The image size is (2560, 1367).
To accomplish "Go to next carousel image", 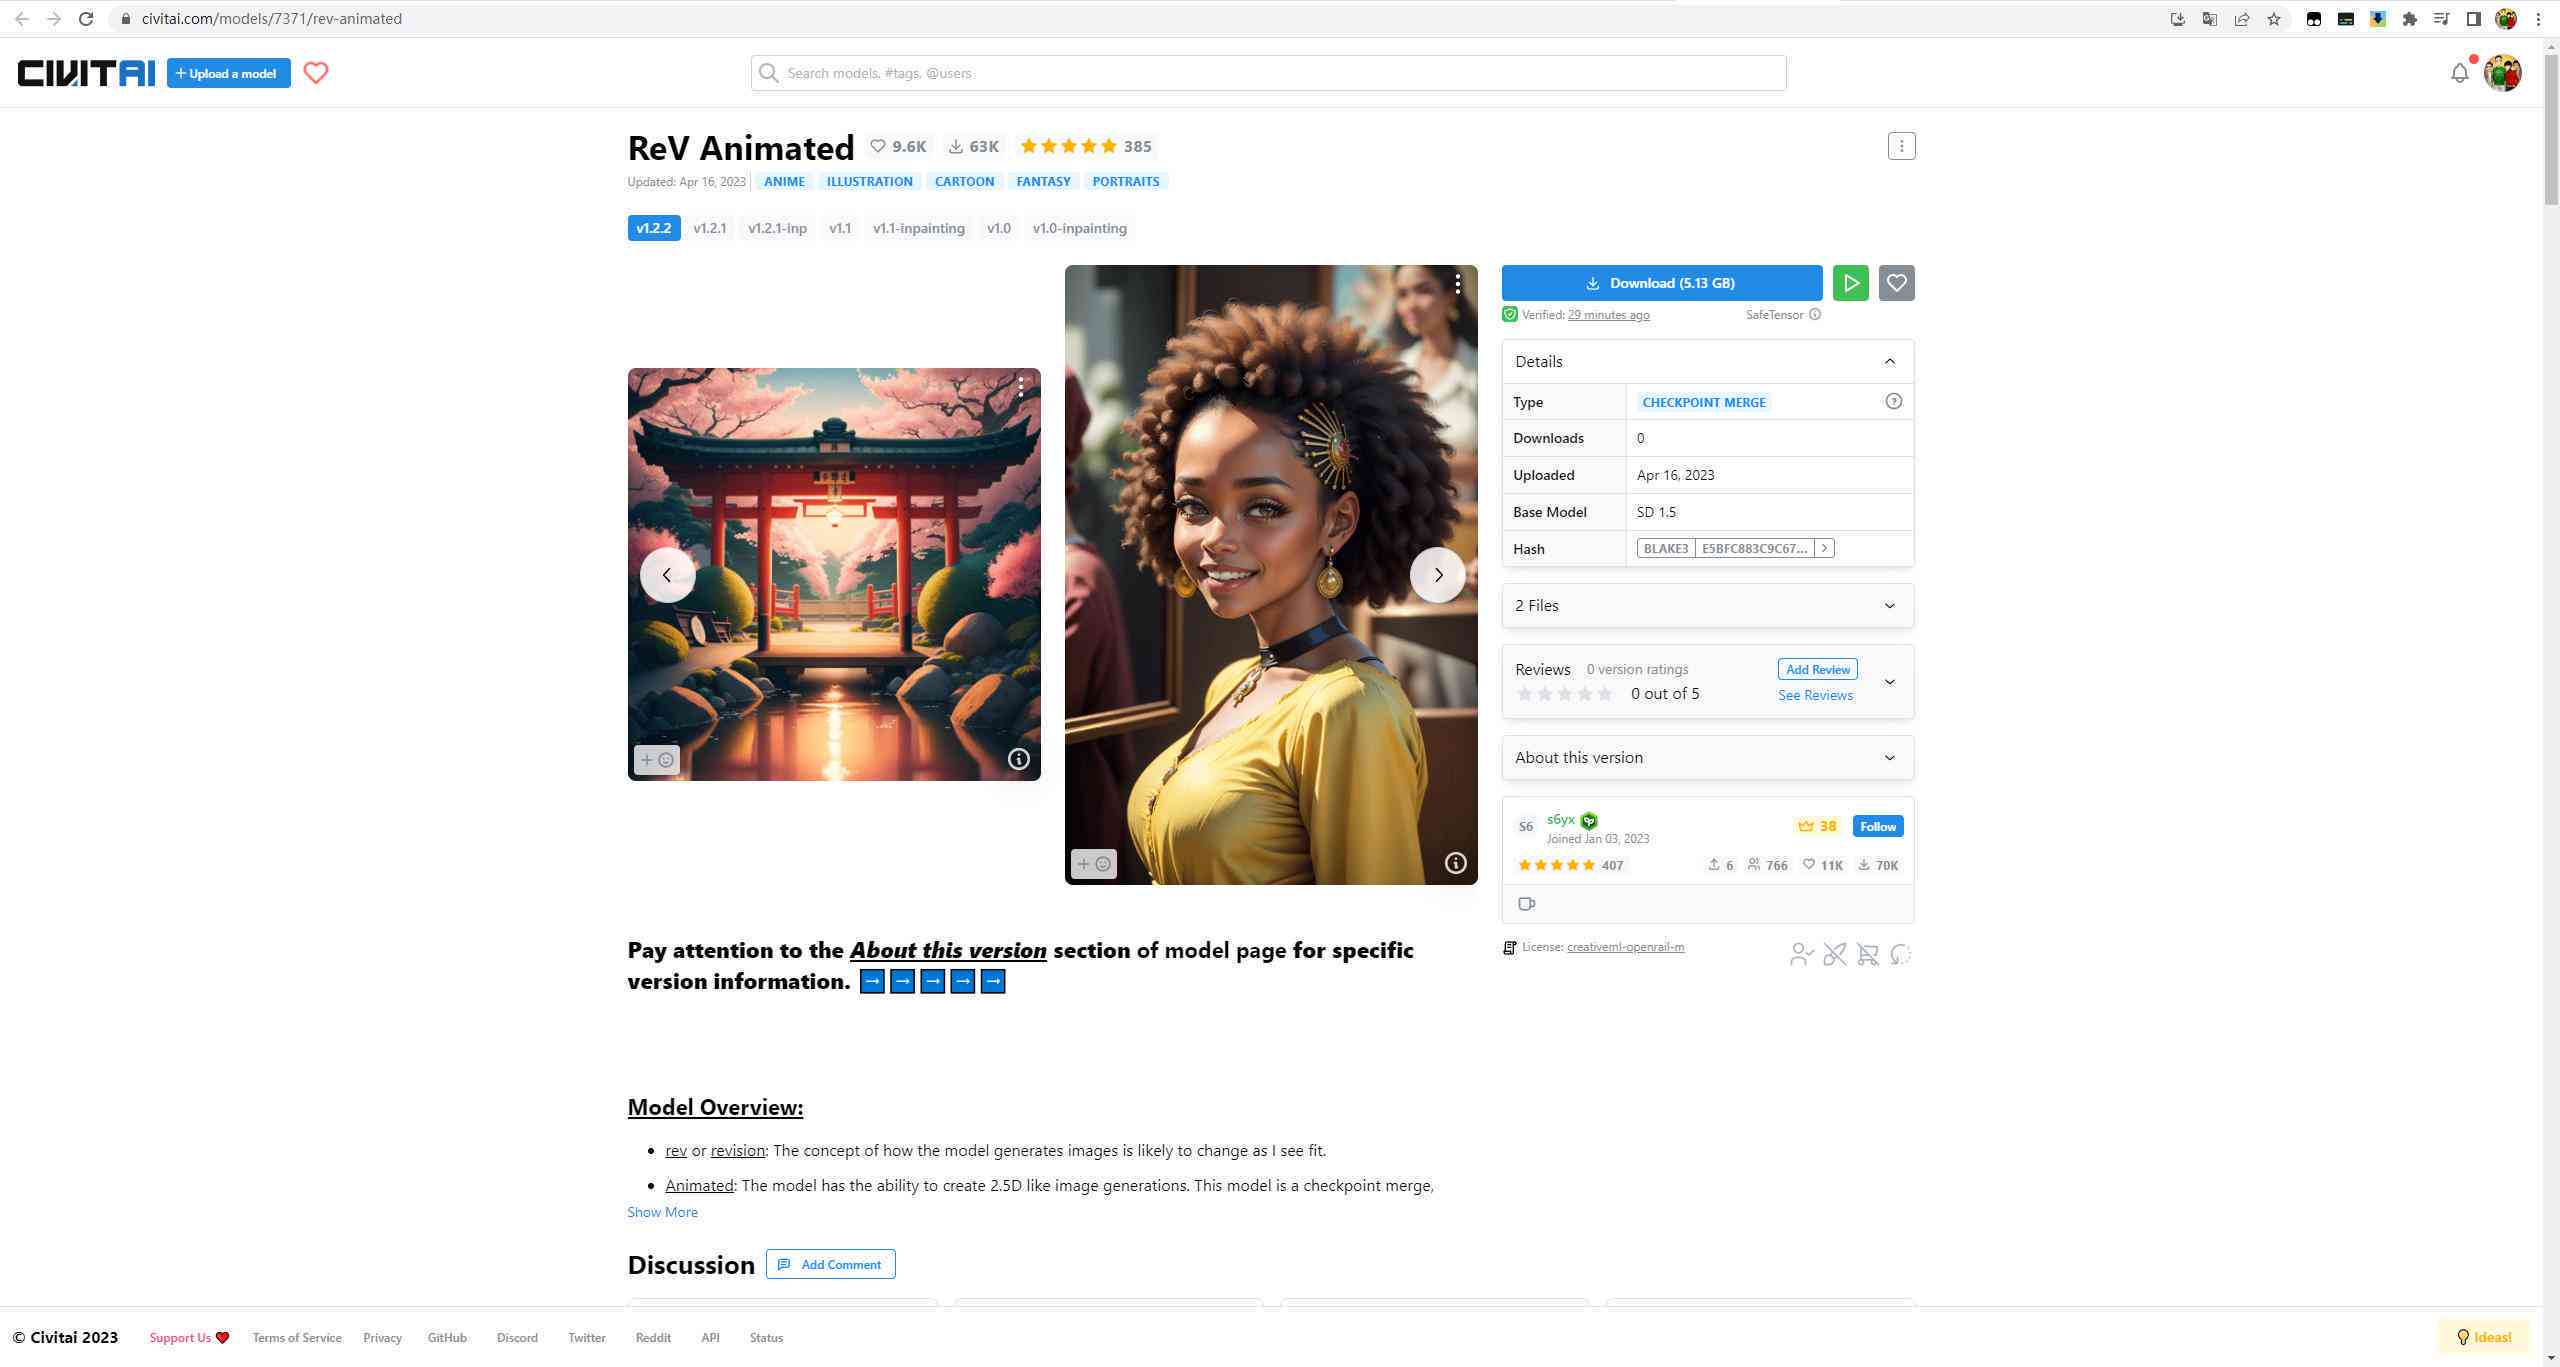I will point(1438,575).
